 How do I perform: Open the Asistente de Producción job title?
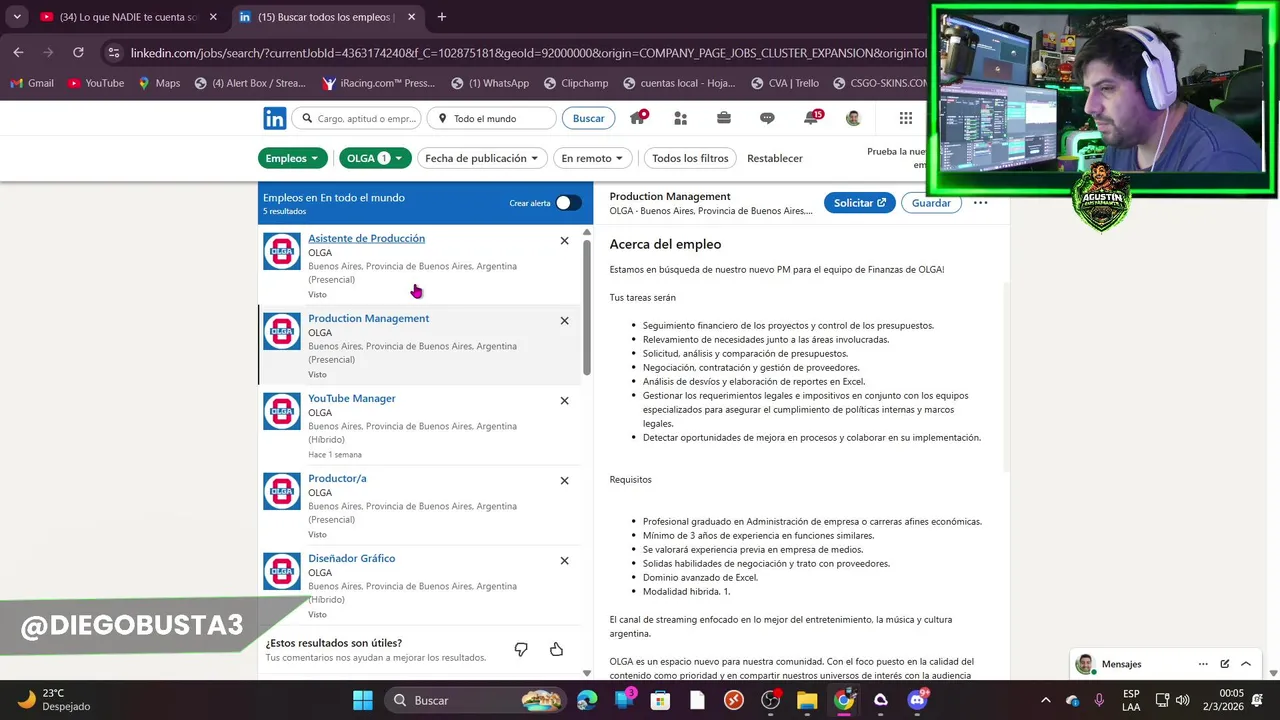tap(366, 238)
